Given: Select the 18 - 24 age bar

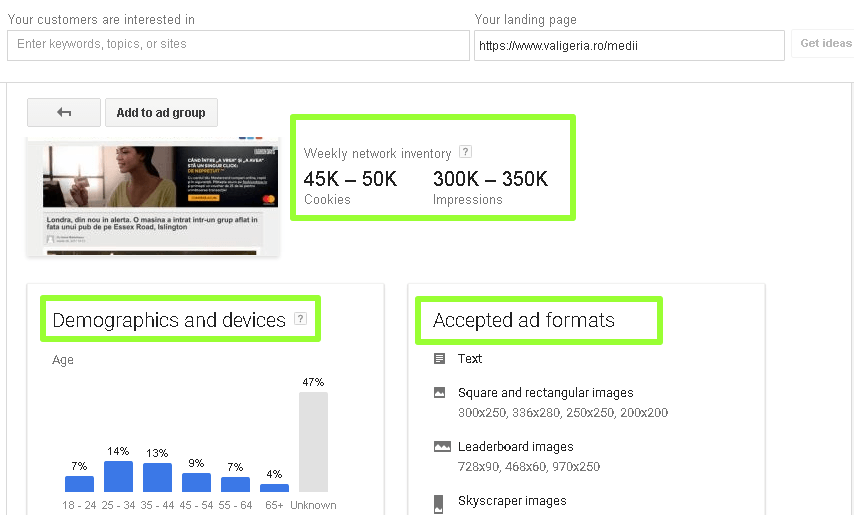Looking at the screenshot, I should click(80, 483).
